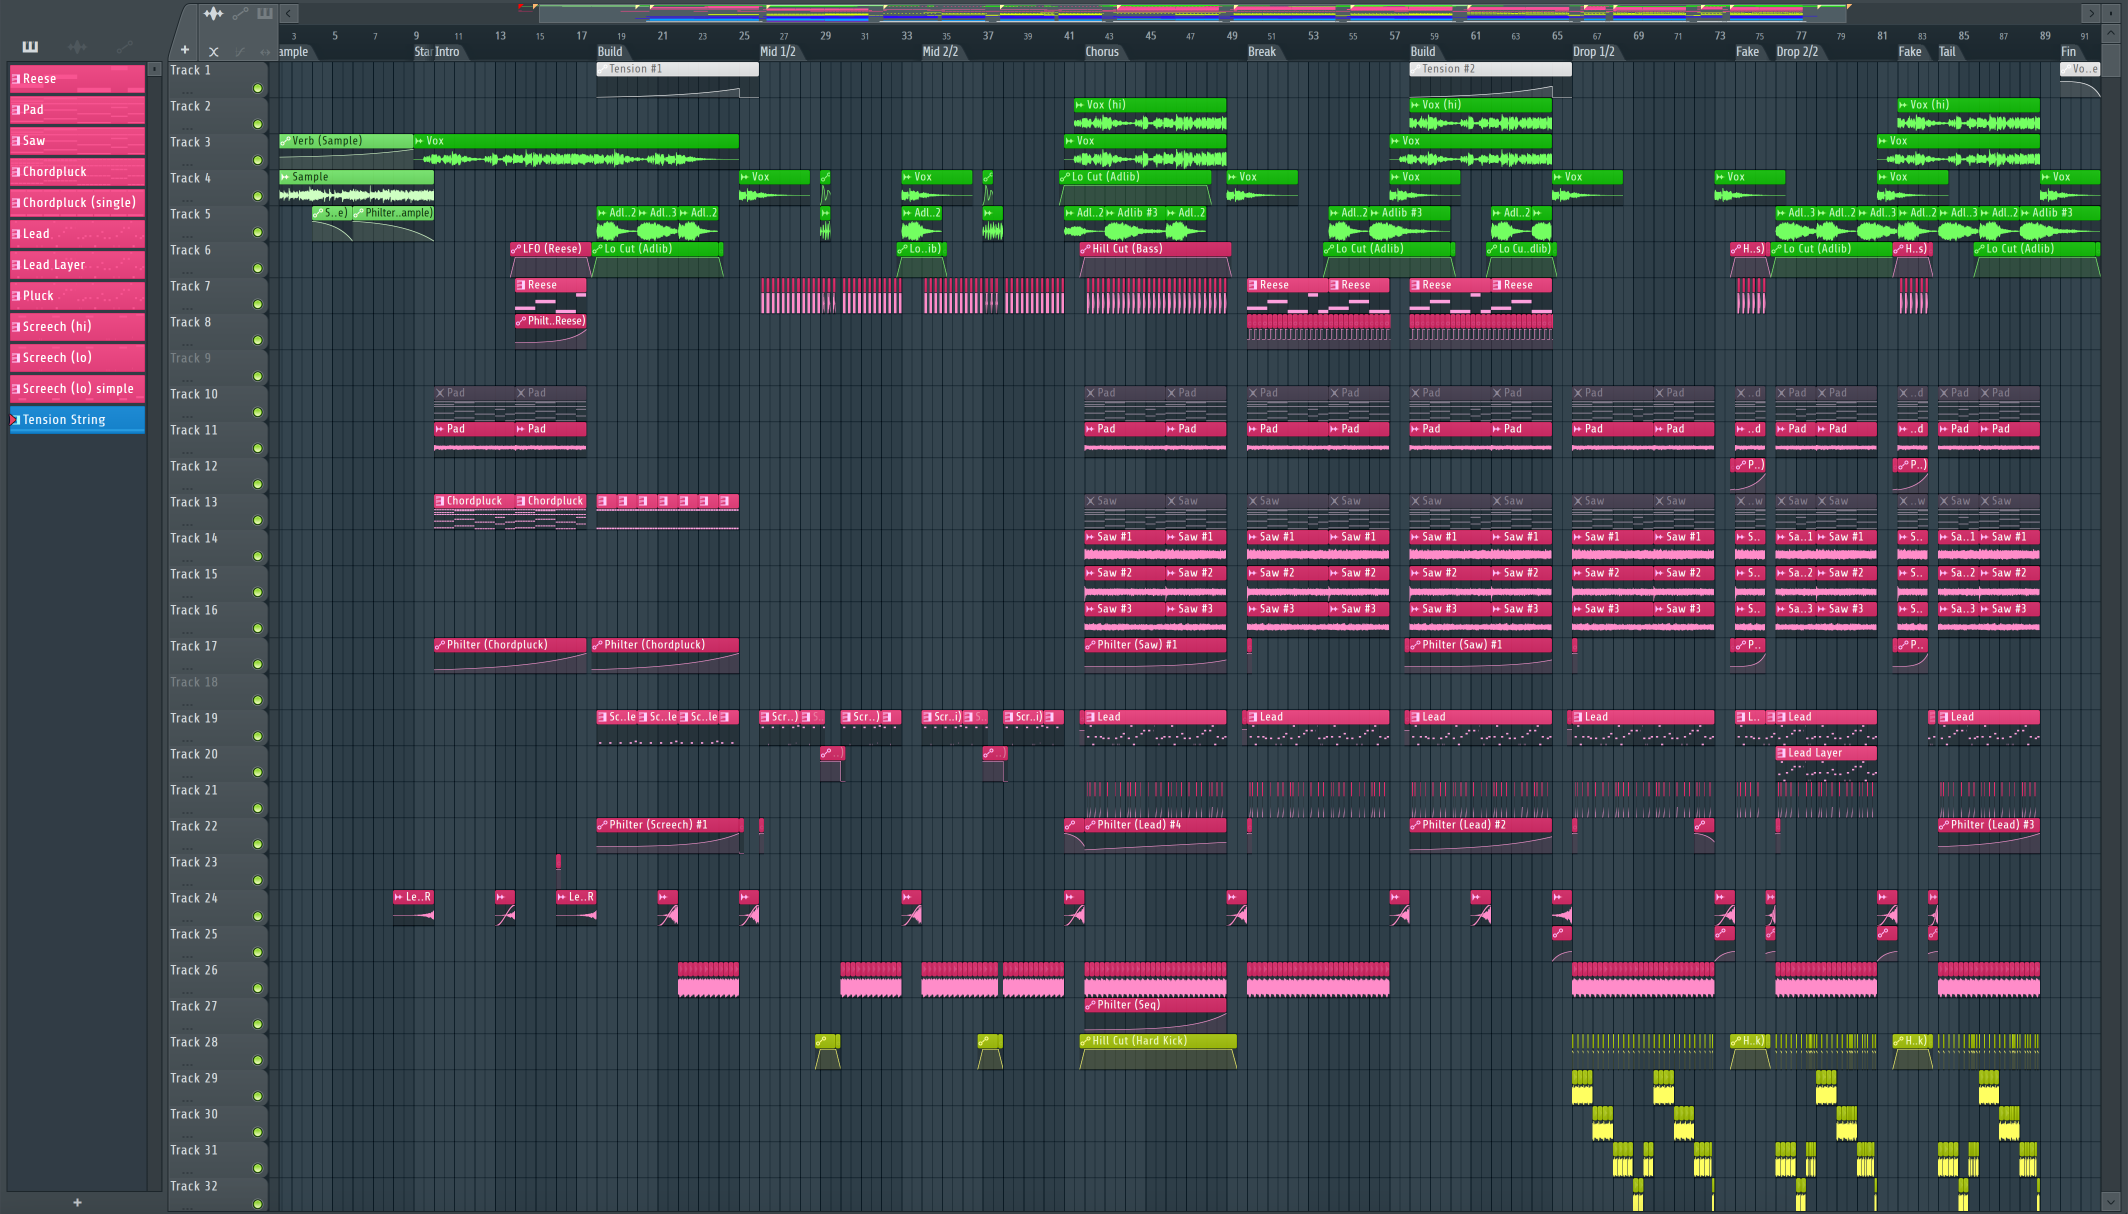Mute Track 3 with its green LED
2128x1214 pixels.
[x=257, y=160]
